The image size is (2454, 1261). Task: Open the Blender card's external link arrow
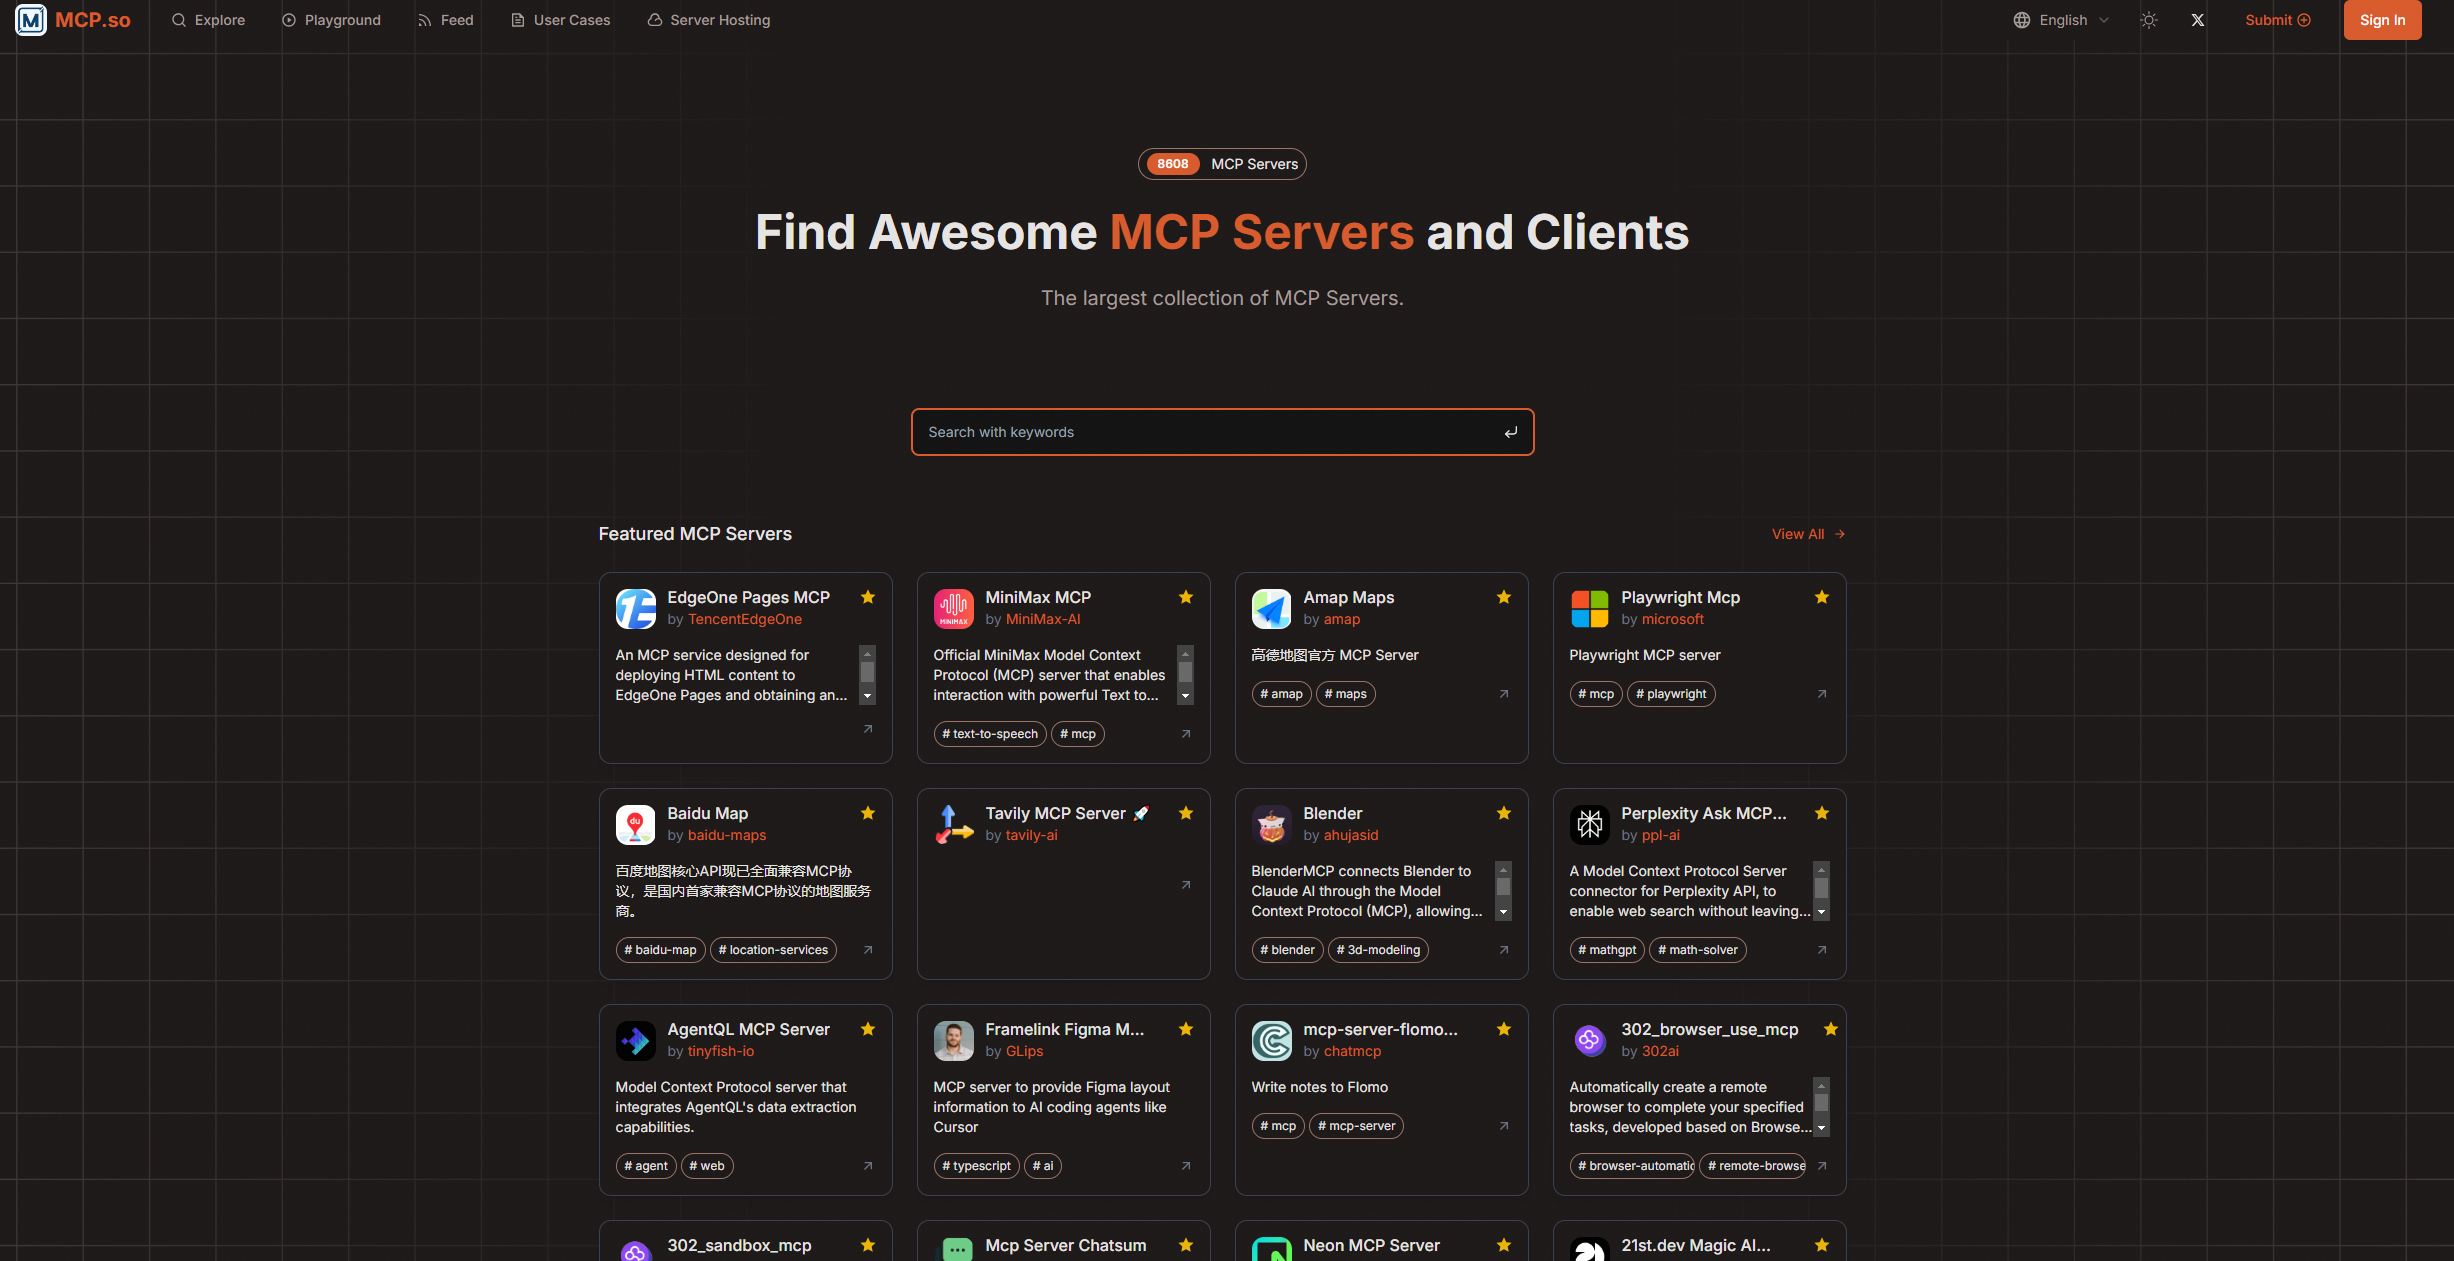[1503, 950]
